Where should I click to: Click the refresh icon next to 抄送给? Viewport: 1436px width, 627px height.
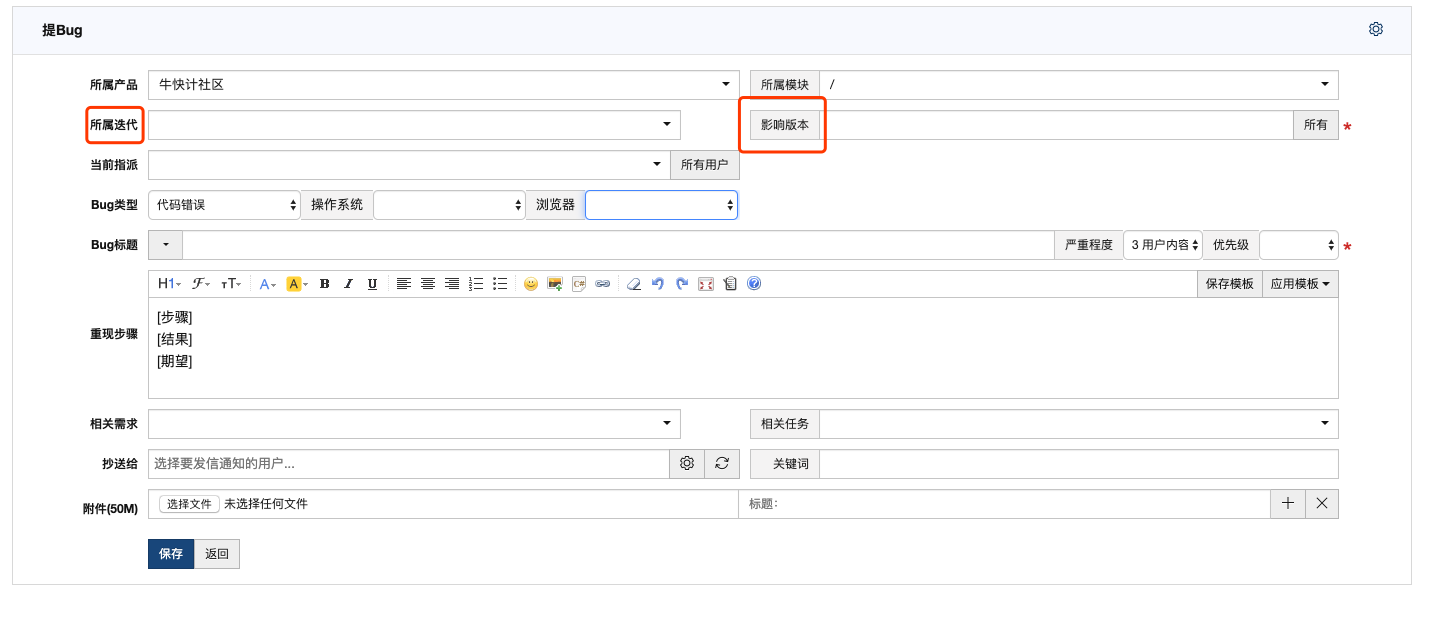(x=722, y=464)
